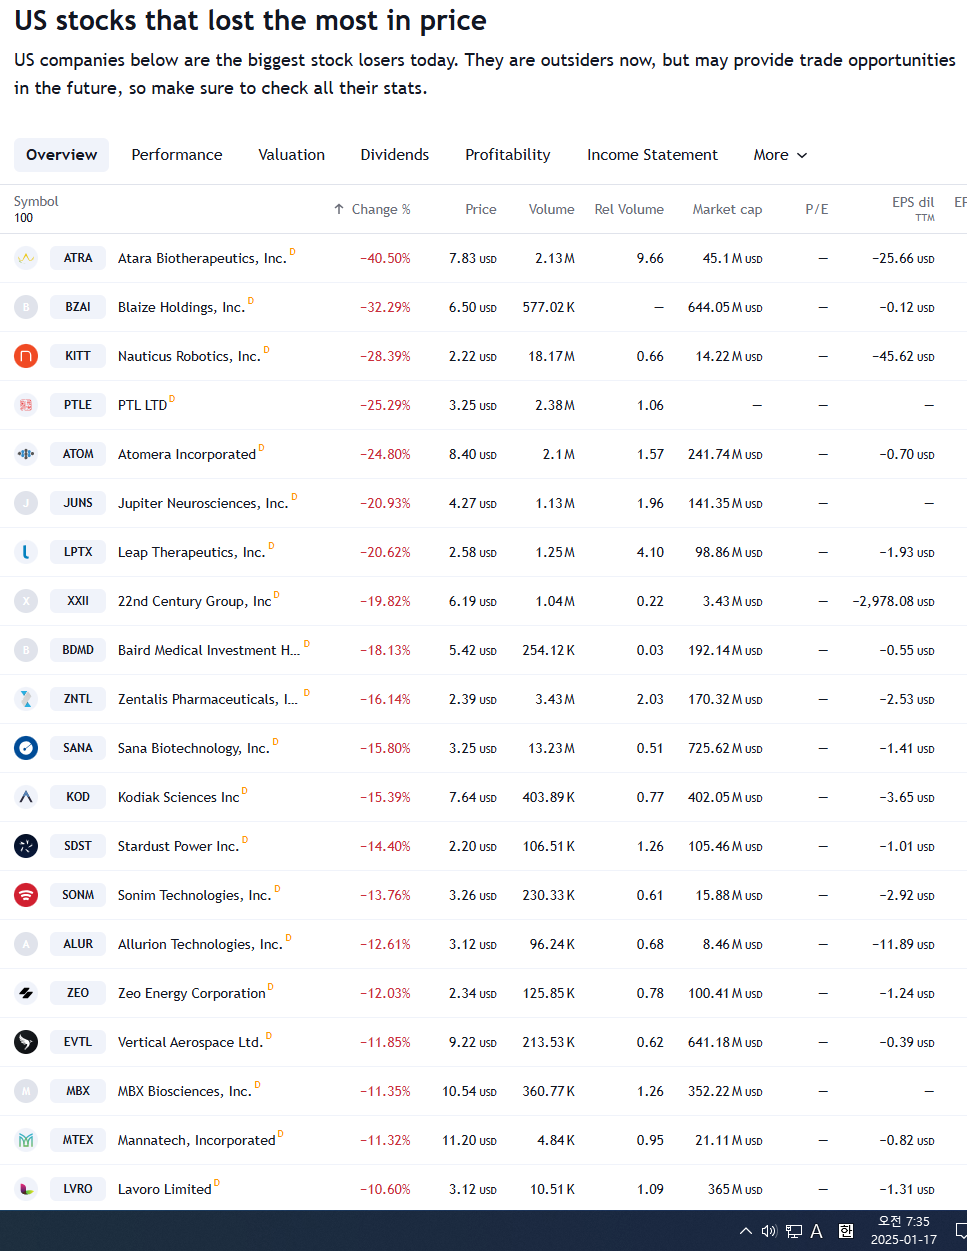Open the taskbar clock showing 7:35
967x1251 pixels.
click(904, 1231)
